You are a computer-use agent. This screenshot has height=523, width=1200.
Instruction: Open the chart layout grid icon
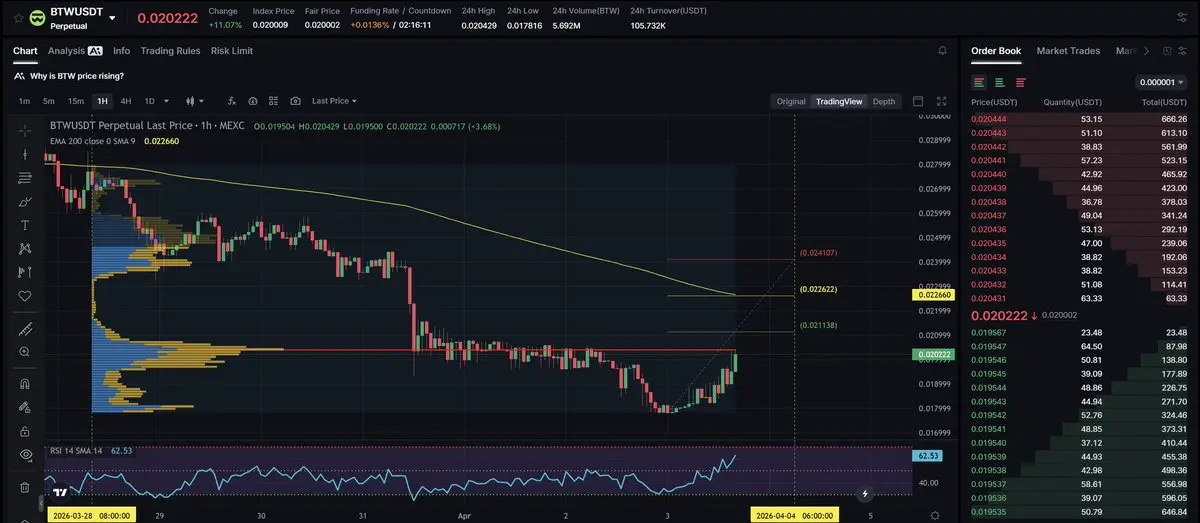click(x=274, y=101)
